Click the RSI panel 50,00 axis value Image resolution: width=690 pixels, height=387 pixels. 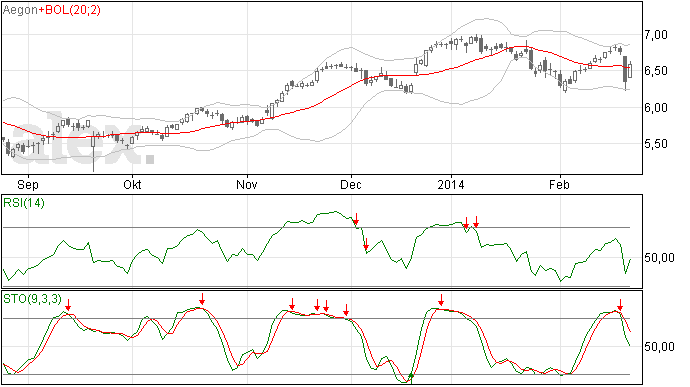(x=659, y=258)
